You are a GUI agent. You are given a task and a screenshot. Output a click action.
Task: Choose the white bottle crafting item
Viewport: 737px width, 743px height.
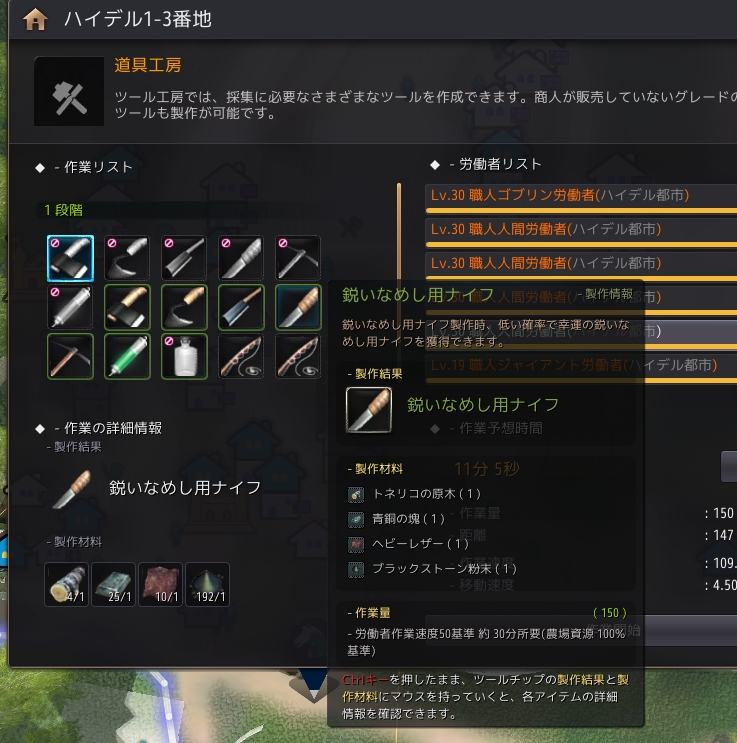[184, 356]
